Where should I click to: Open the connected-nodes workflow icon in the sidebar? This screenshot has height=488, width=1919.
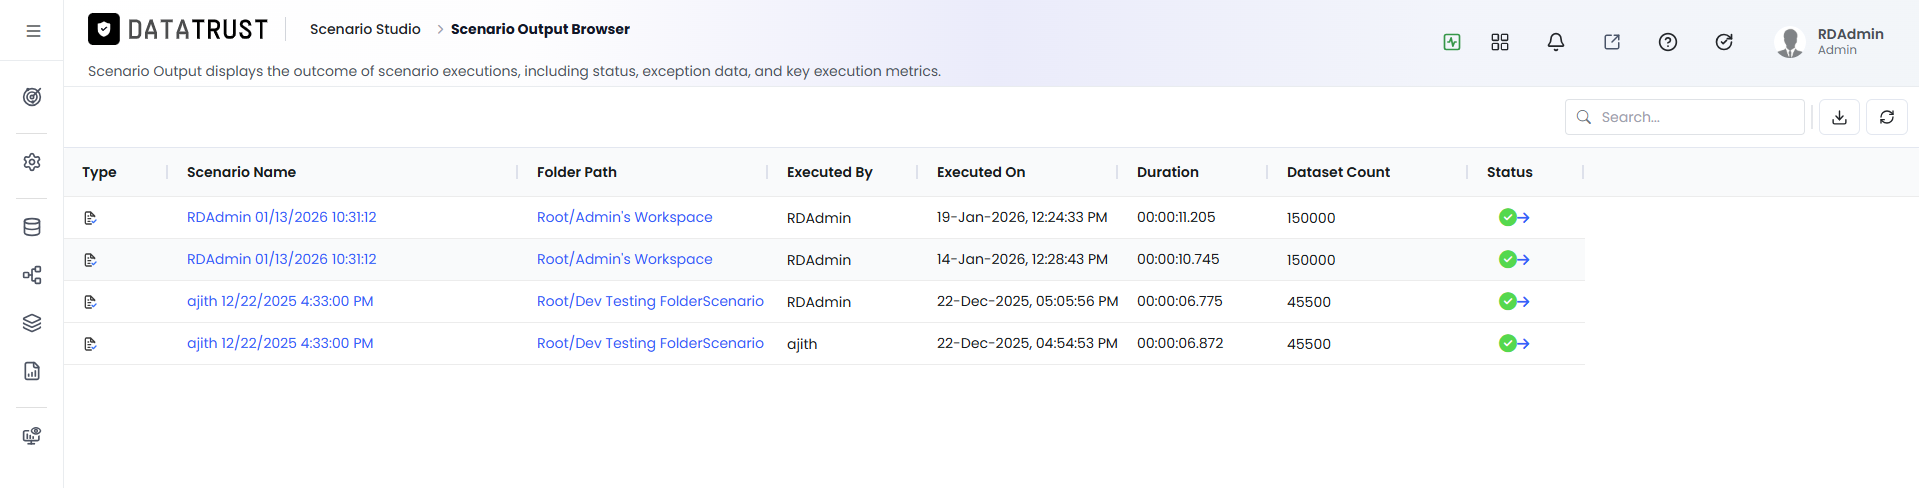pos(32,275)
